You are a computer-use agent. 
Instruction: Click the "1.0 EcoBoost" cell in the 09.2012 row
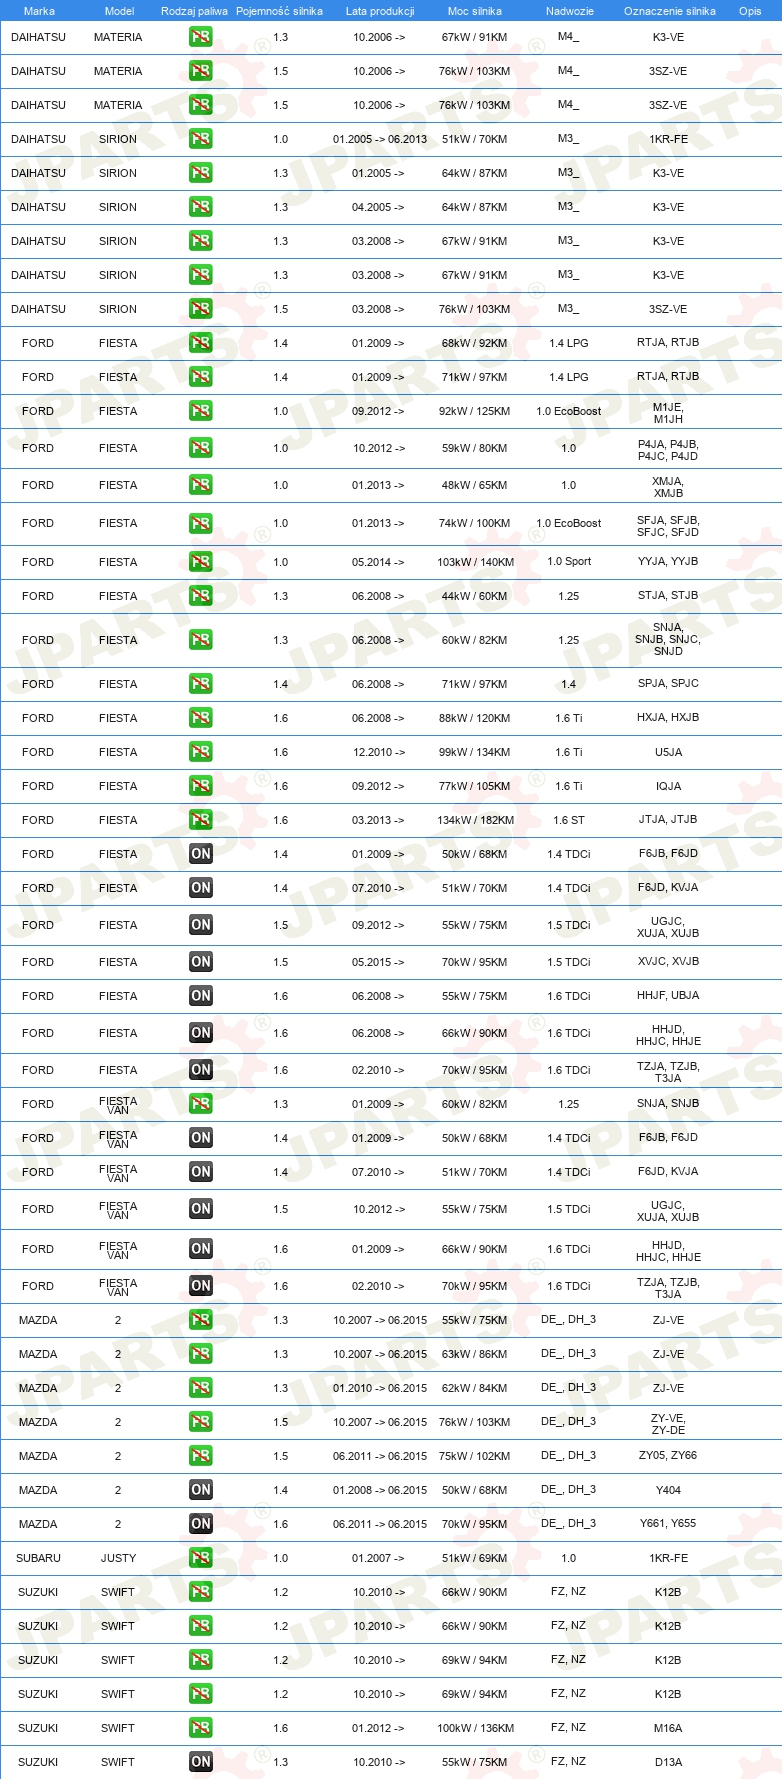tap(569, 411)
